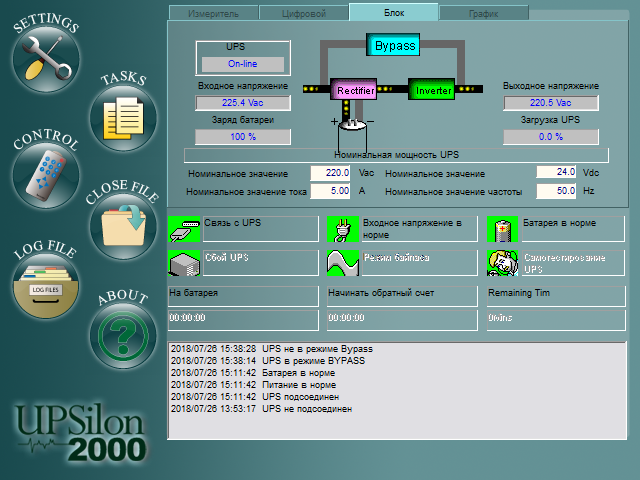The height and width of the screenshot is (480, 640).
Task: Click the Close File folder icon
Action: (123, 226)
